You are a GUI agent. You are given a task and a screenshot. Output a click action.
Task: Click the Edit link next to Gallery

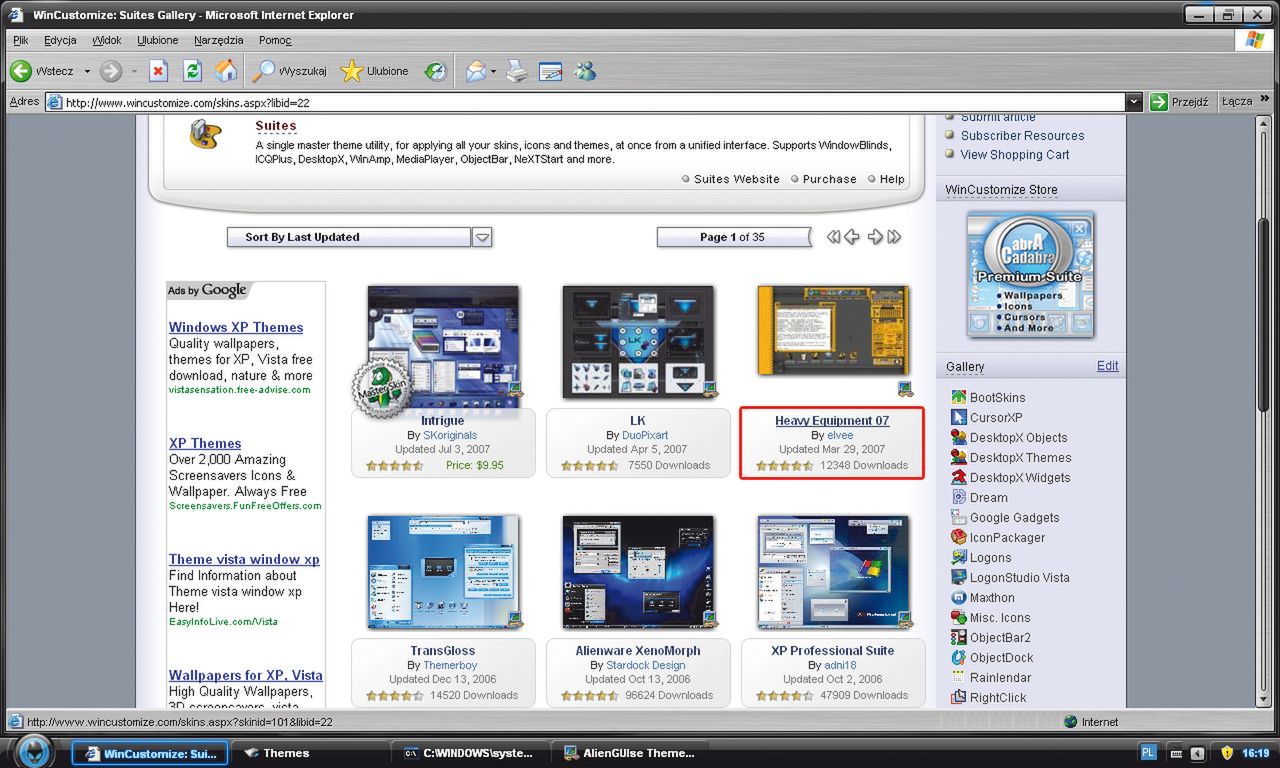coord(1108,366)
